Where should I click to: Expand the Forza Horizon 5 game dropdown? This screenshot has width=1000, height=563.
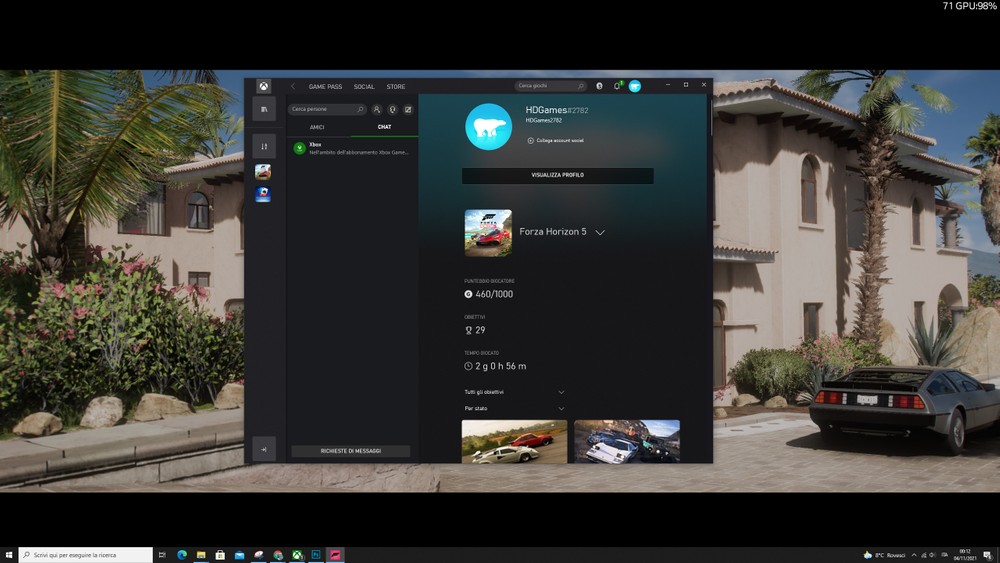(x=599, y=233)
